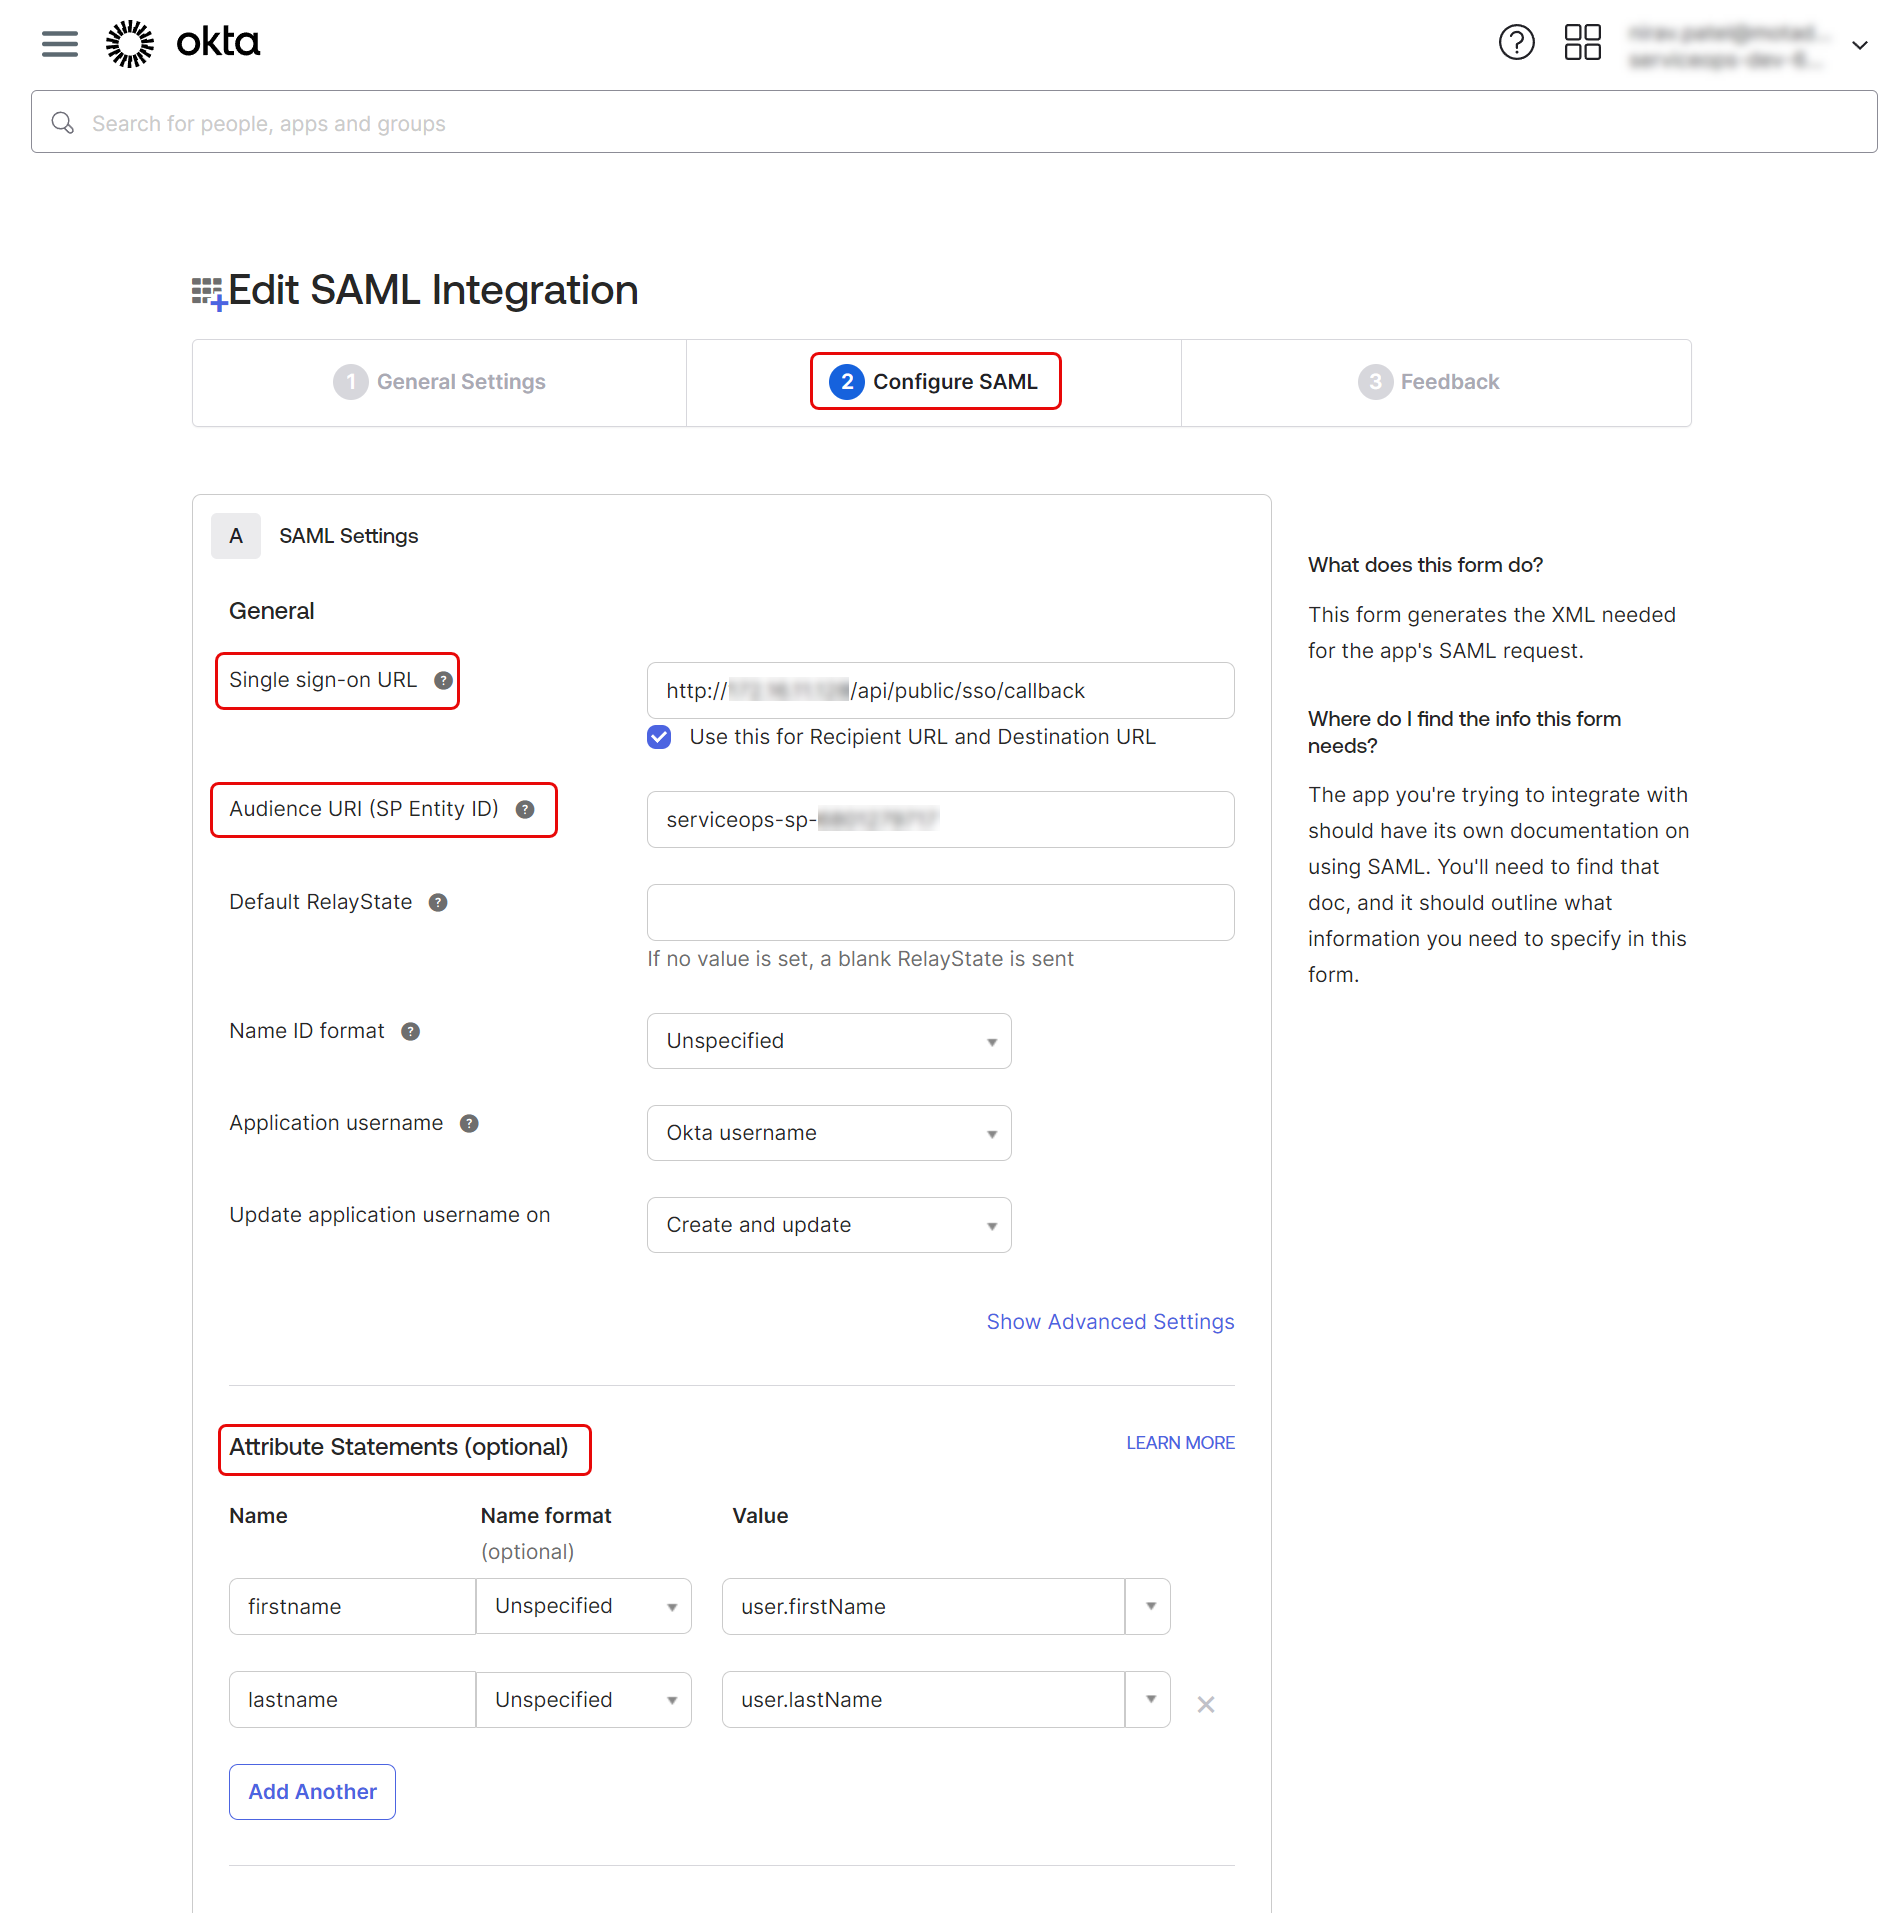Go to the General Settings step

440,382
